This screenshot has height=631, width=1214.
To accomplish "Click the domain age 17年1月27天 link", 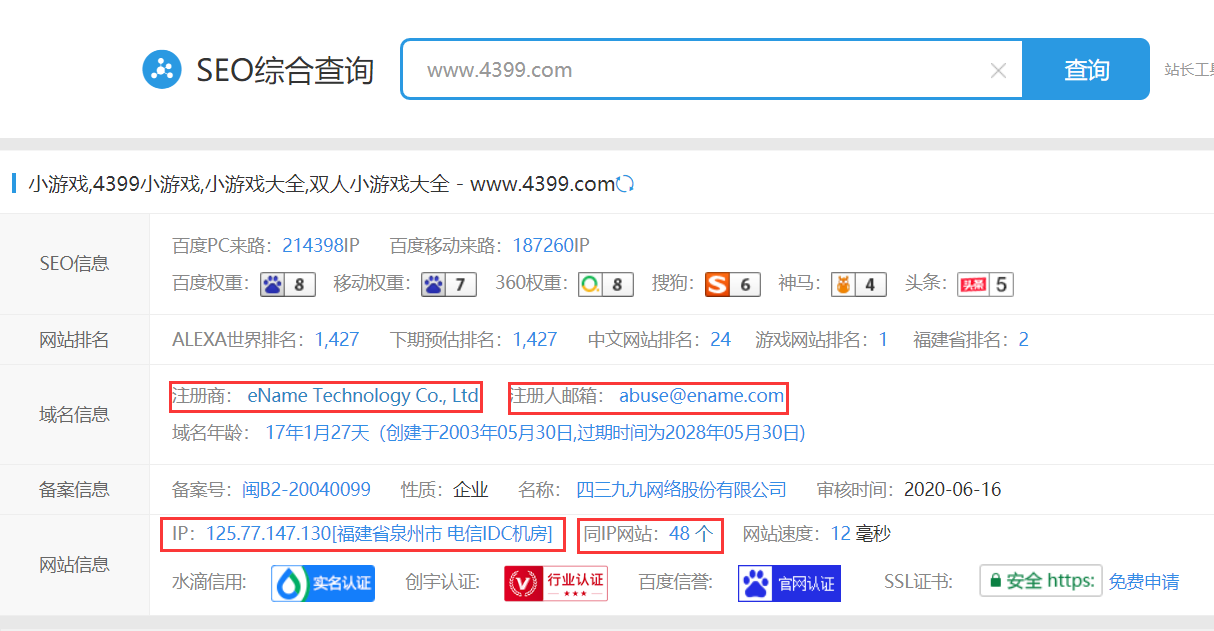I will tap(535, 433).
